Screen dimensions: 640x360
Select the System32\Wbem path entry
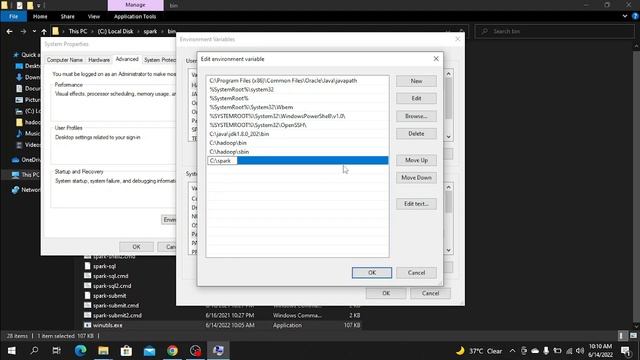point(298,107)
